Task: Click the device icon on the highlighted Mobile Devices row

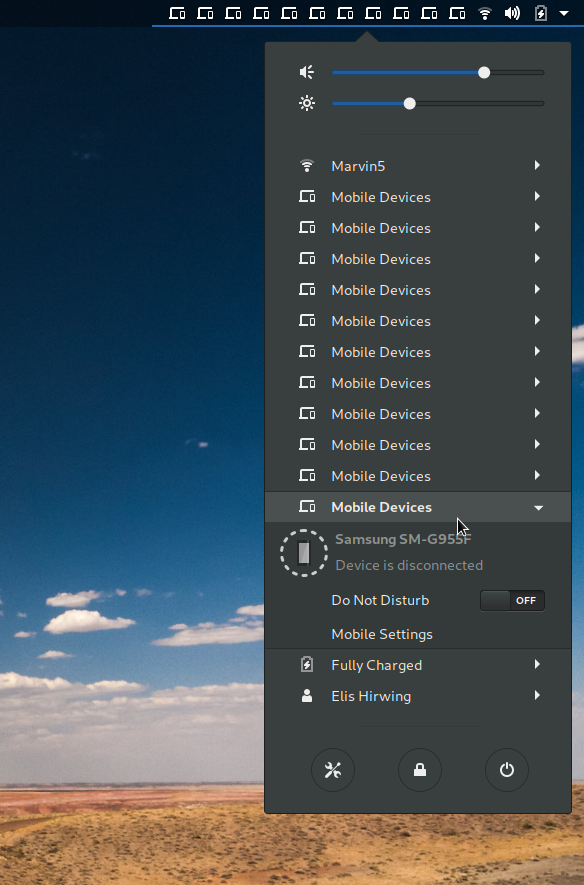Action: (307, 506)
